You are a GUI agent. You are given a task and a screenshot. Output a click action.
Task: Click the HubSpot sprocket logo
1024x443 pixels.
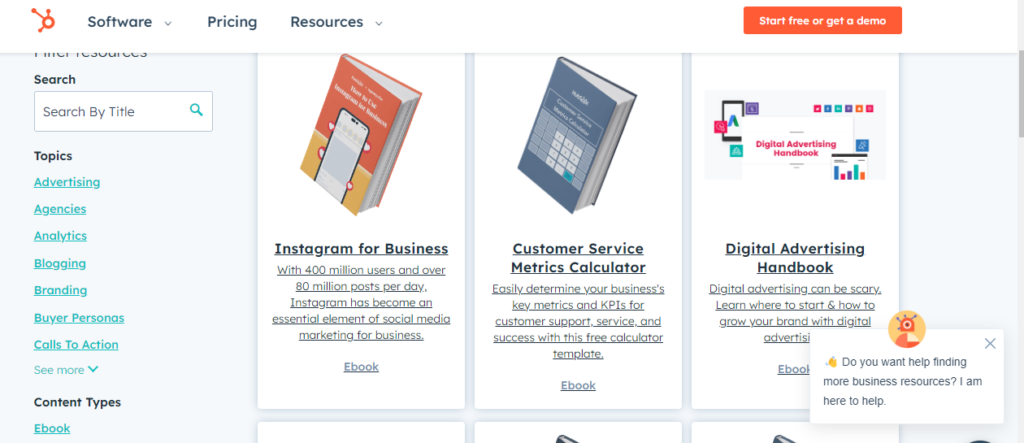click(x=43, y=20)
